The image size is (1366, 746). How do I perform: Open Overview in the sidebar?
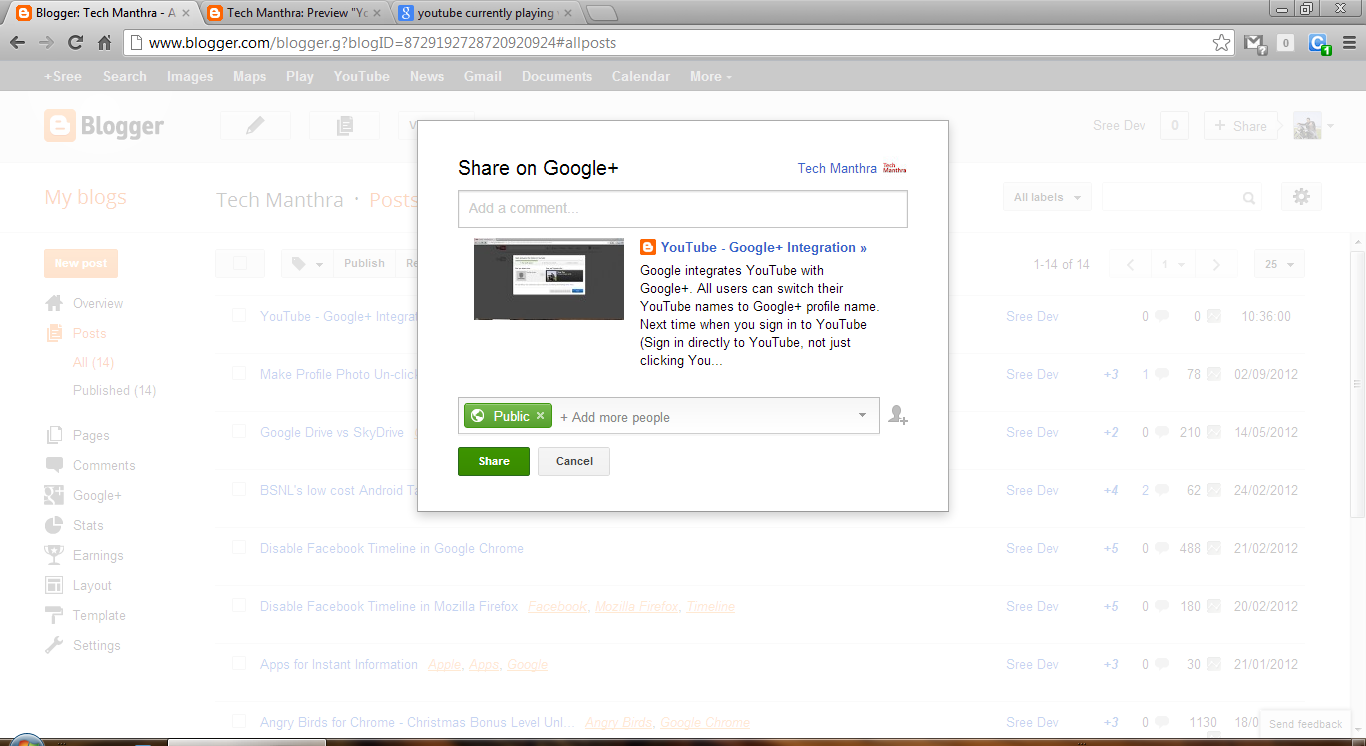click(x=98, y=303)
